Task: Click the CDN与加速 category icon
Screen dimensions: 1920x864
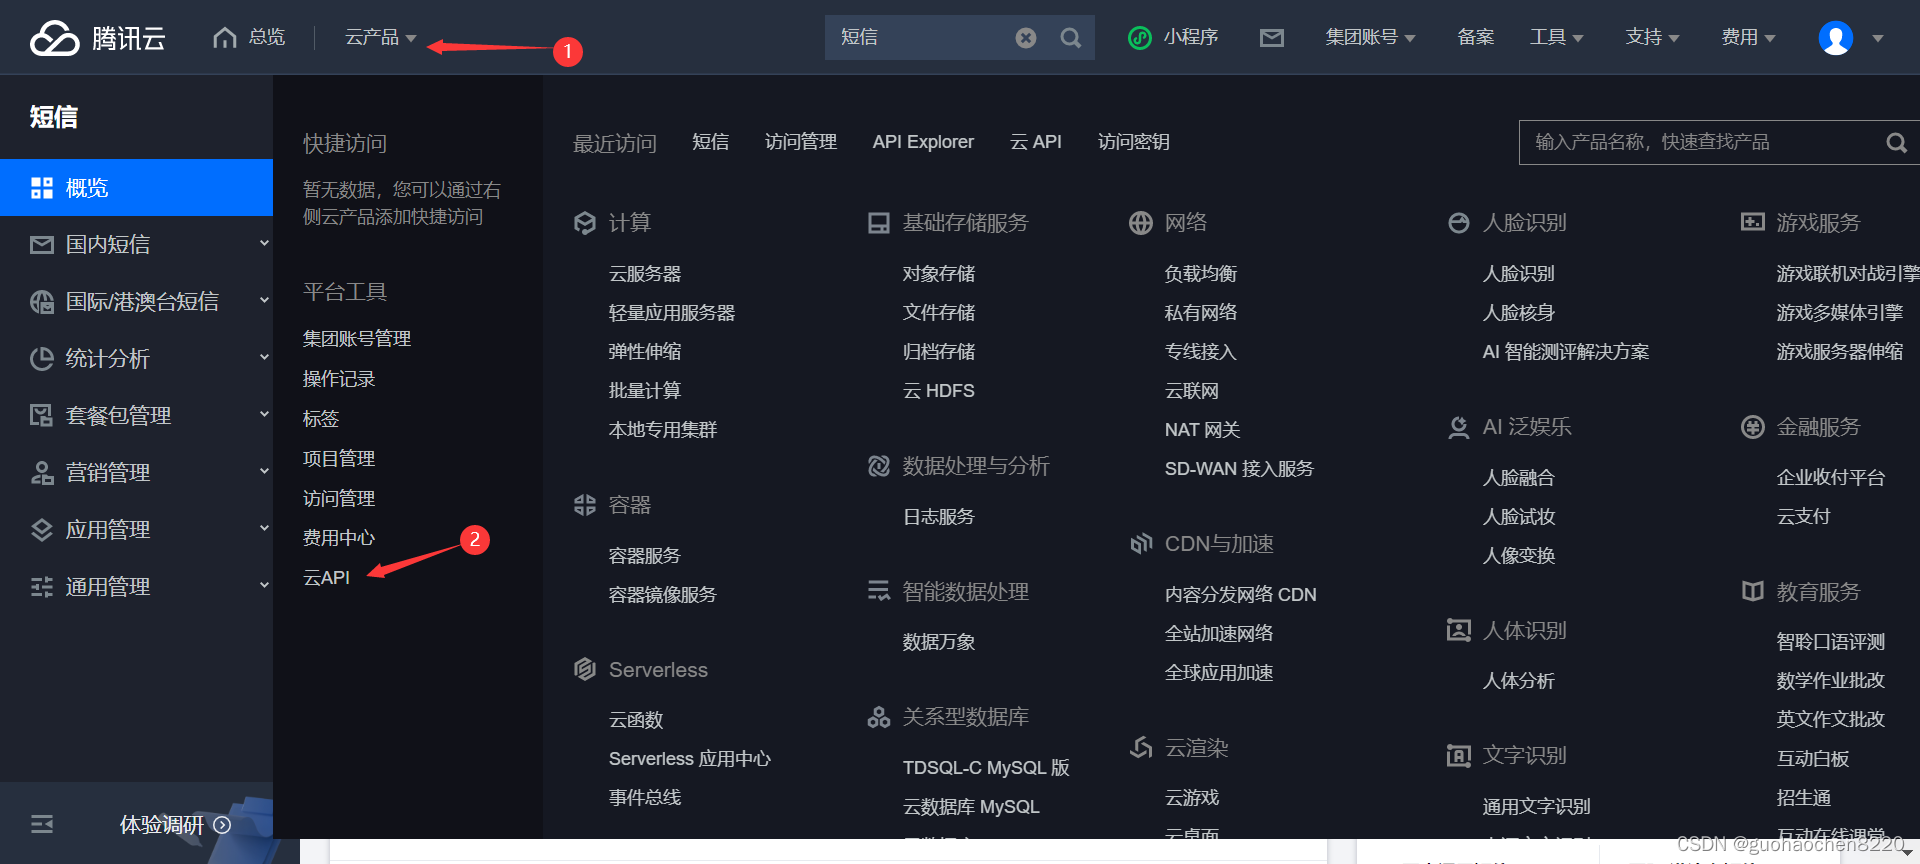Action: [1141, 544]
